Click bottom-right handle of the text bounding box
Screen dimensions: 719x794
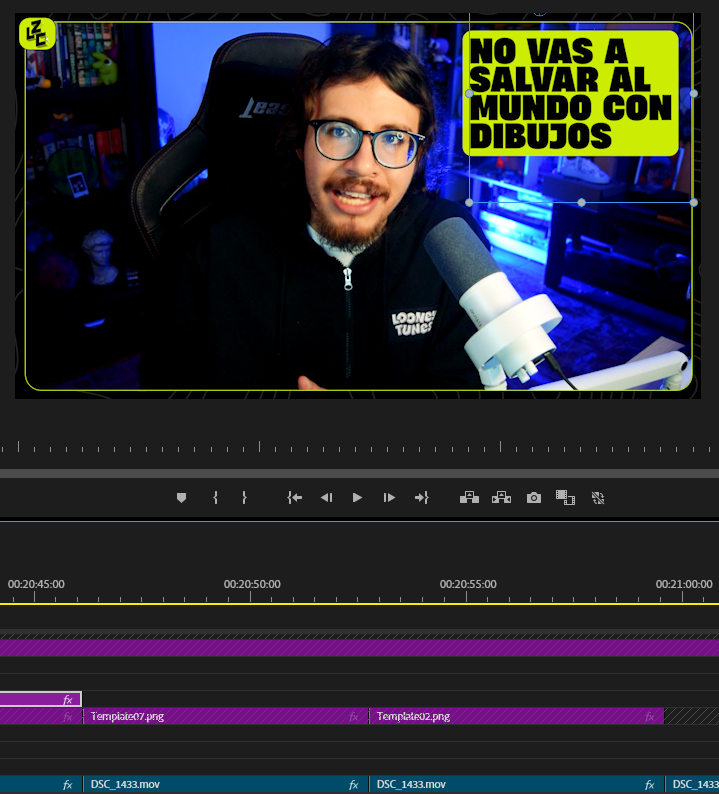click(x=694, y=203)
